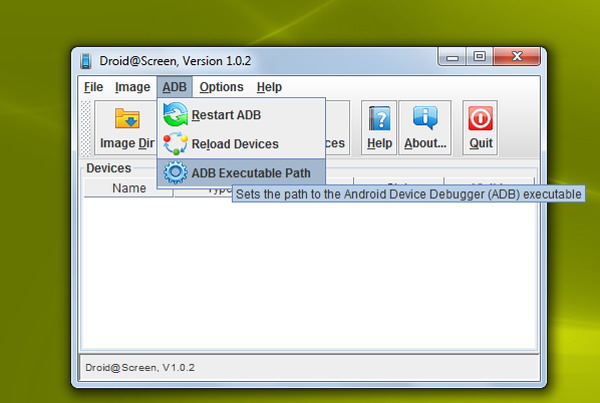Open the Image menu
This screenshot has width=600, height=403.
[x=132, y=87]
